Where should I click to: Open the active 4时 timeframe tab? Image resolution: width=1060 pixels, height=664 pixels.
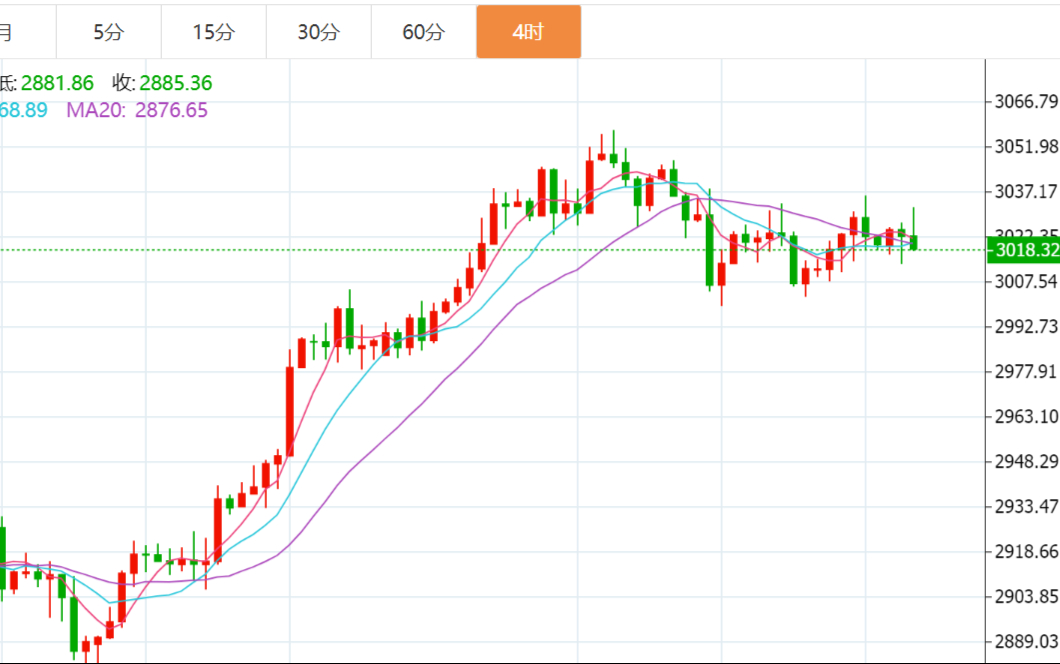click(x=529, y=32)
